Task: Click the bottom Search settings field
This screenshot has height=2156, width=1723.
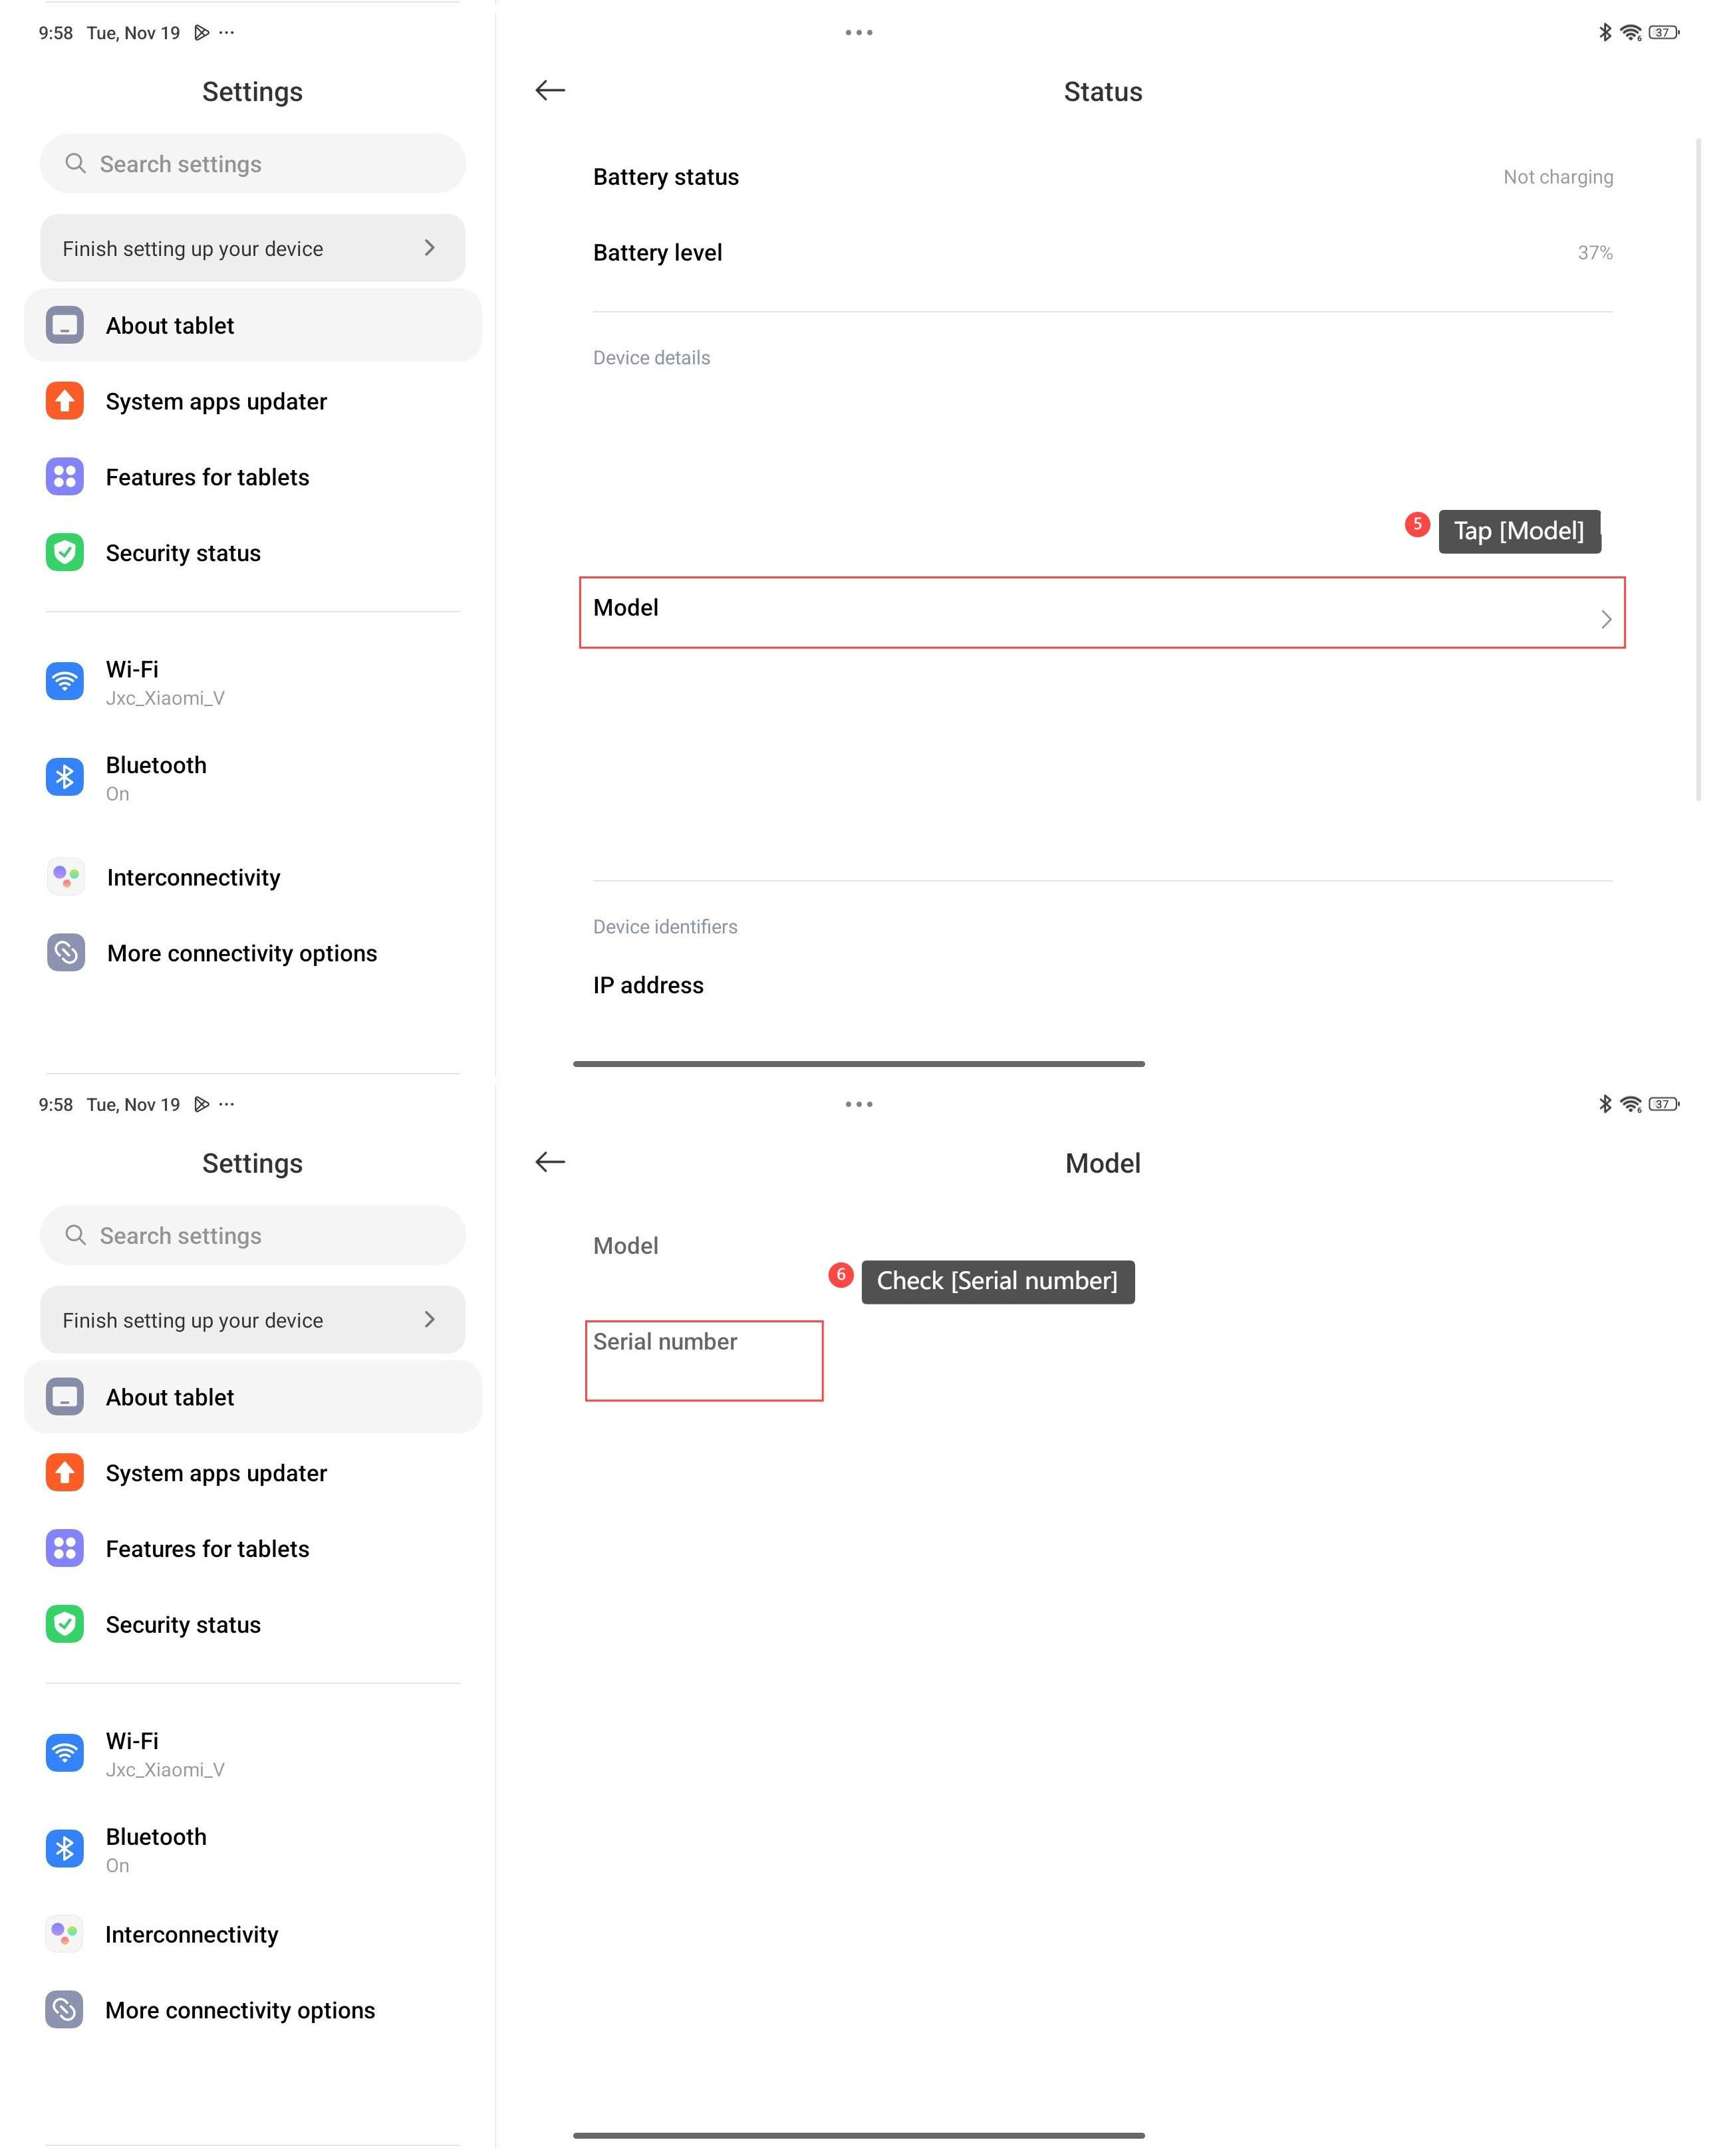Action: [253, 1236]
